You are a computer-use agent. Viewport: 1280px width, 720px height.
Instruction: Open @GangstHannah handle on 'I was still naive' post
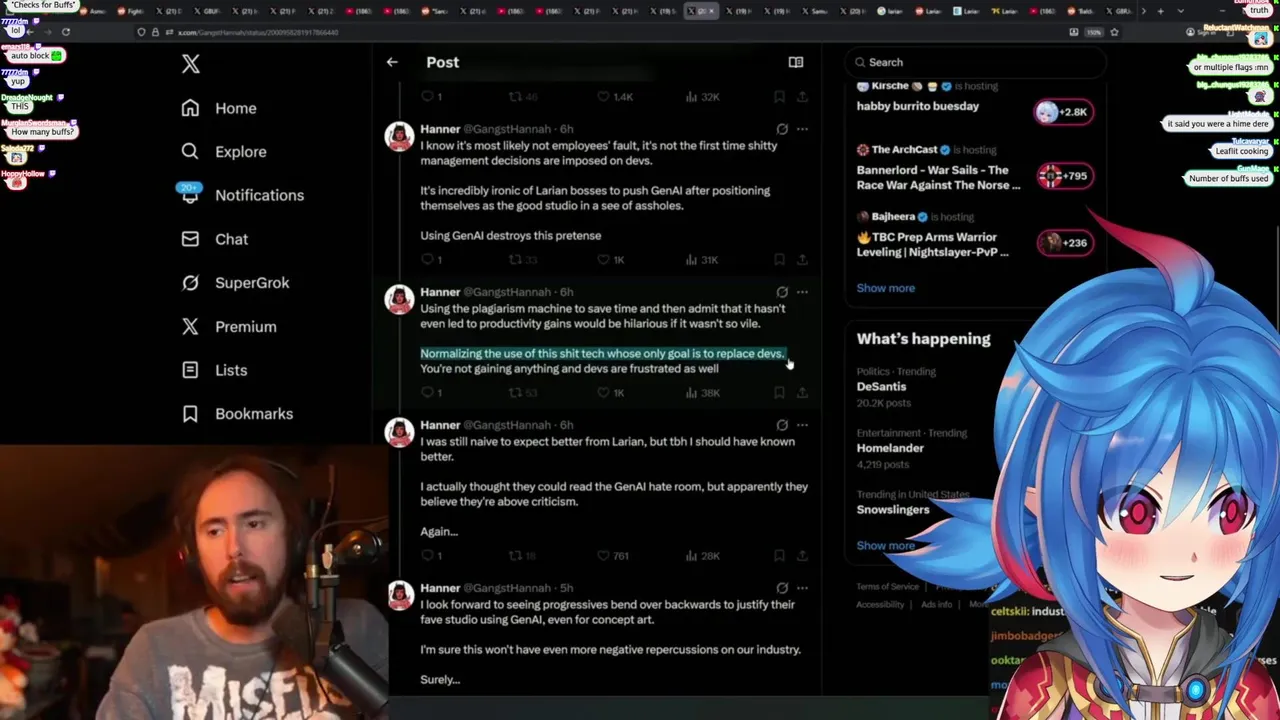pos(508,425)
